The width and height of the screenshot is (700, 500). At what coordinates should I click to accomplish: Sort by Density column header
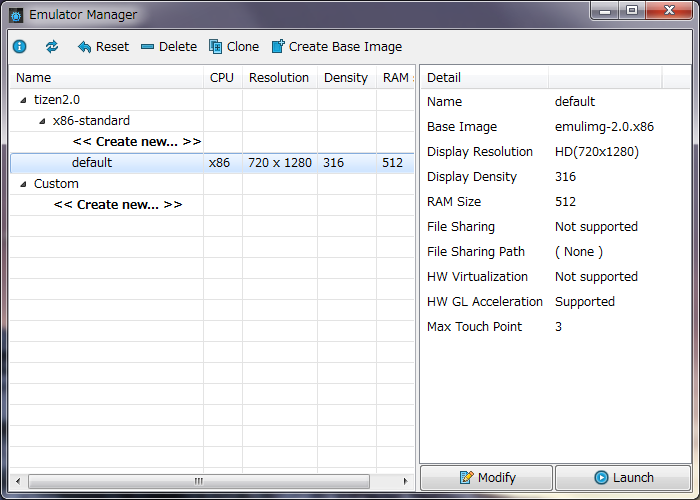[347, 78]
